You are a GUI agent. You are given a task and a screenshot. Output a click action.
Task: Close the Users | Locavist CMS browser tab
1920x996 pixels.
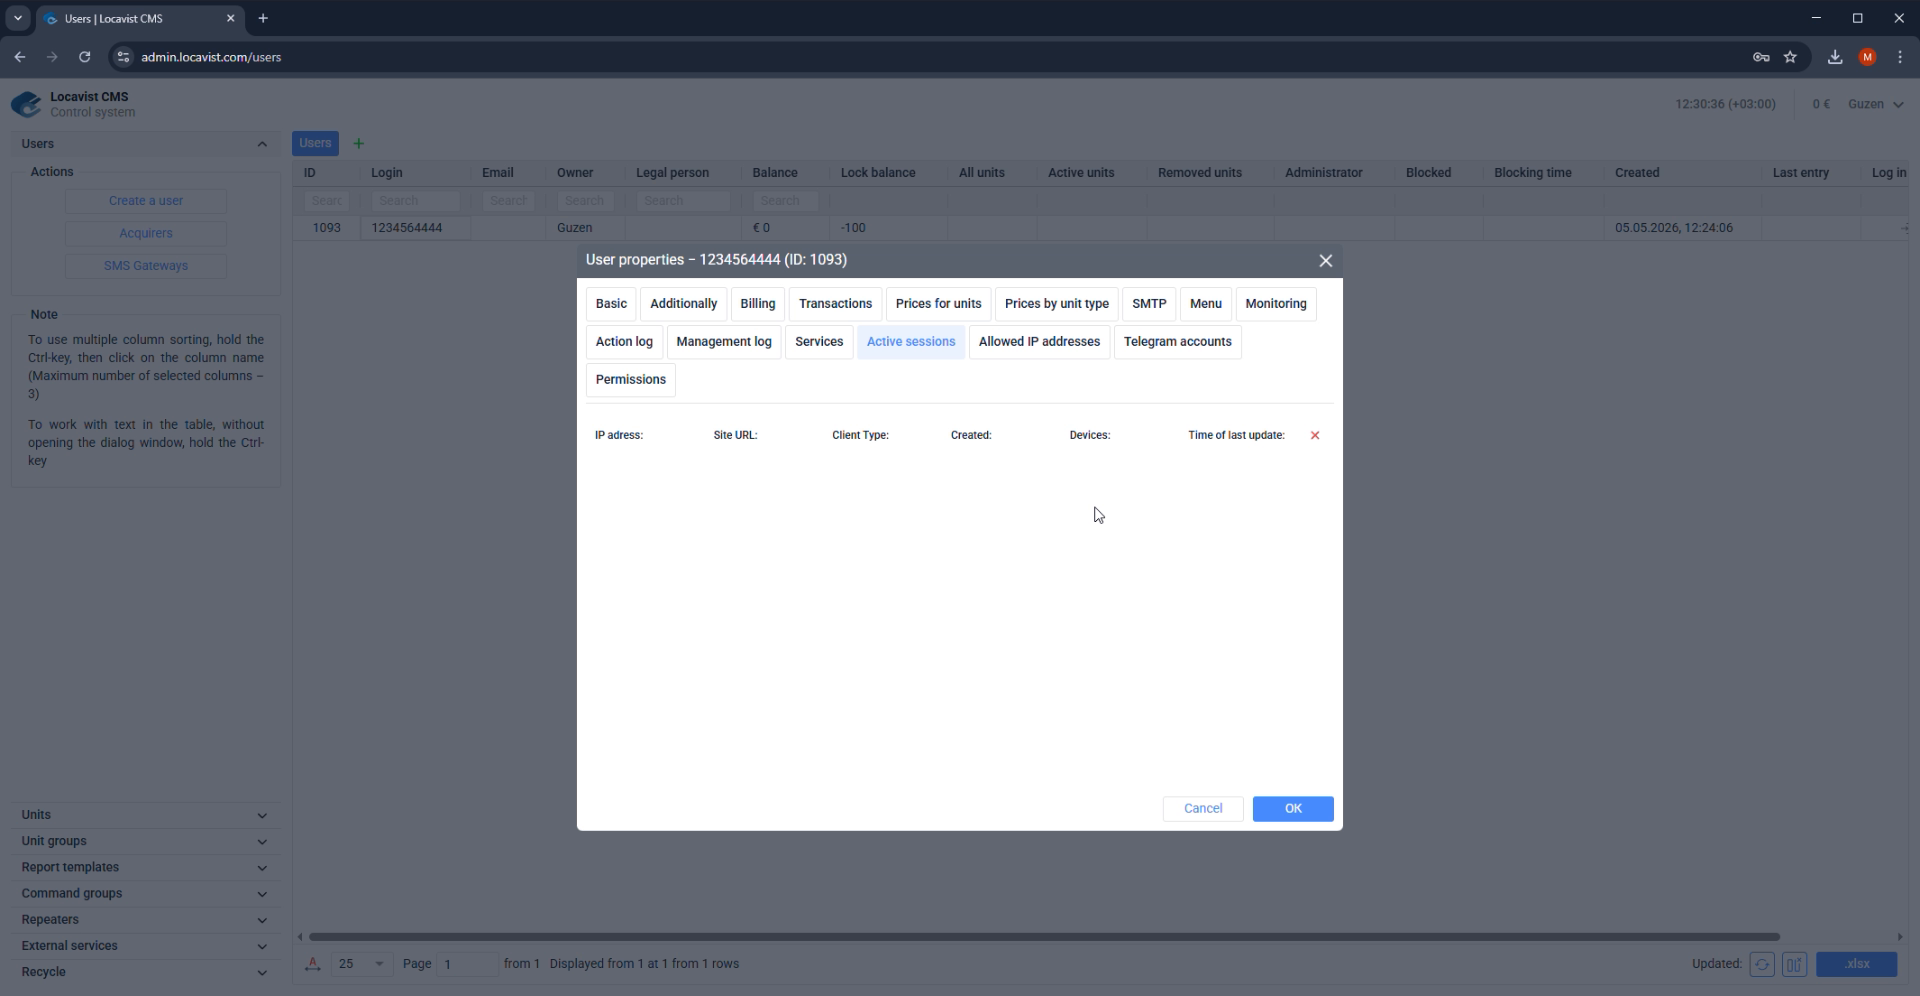point(230,18)
